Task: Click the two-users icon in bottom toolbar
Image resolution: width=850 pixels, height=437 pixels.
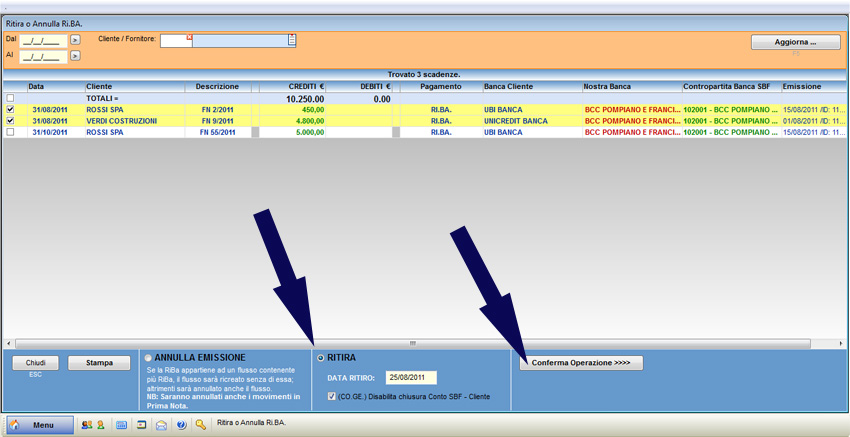Action: (x=87, y=425)
